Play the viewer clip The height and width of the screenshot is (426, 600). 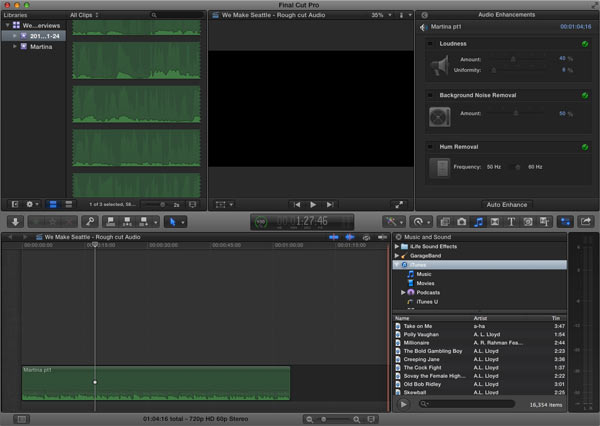pyautogui.click(x=313, y=204)
